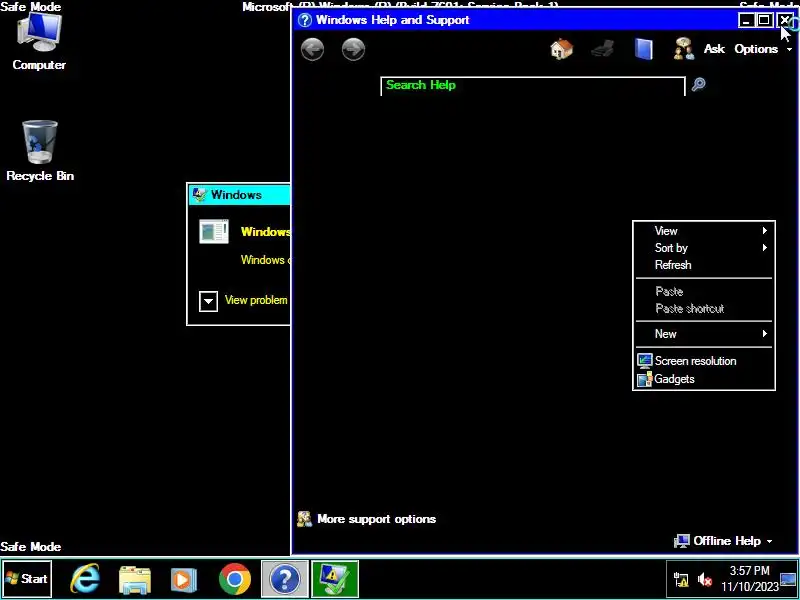
Task: Click the Windows dialog title bar icon
Action: pos(199,194)
